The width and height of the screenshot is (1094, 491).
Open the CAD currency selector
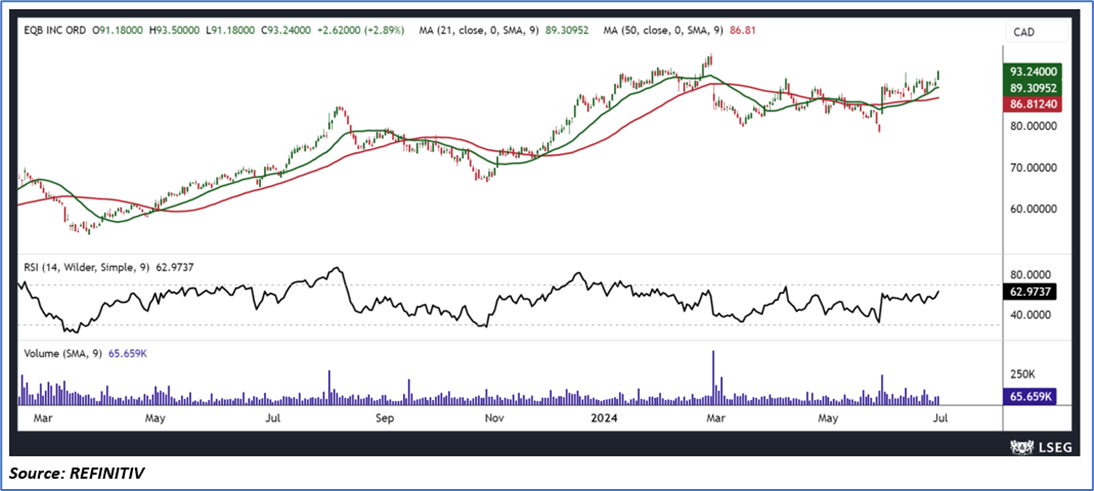(1036, 31)
